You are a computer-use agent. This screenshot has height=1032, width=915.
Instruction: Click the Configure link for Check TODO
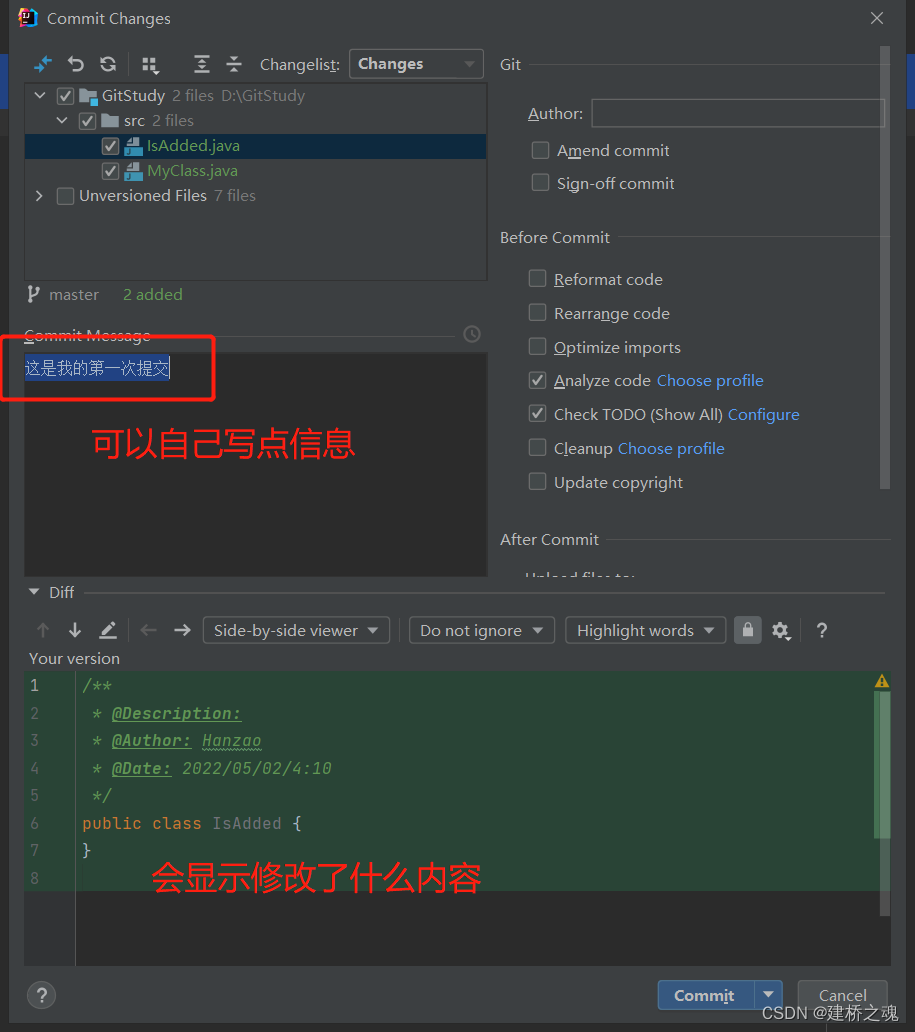point(764,415)
